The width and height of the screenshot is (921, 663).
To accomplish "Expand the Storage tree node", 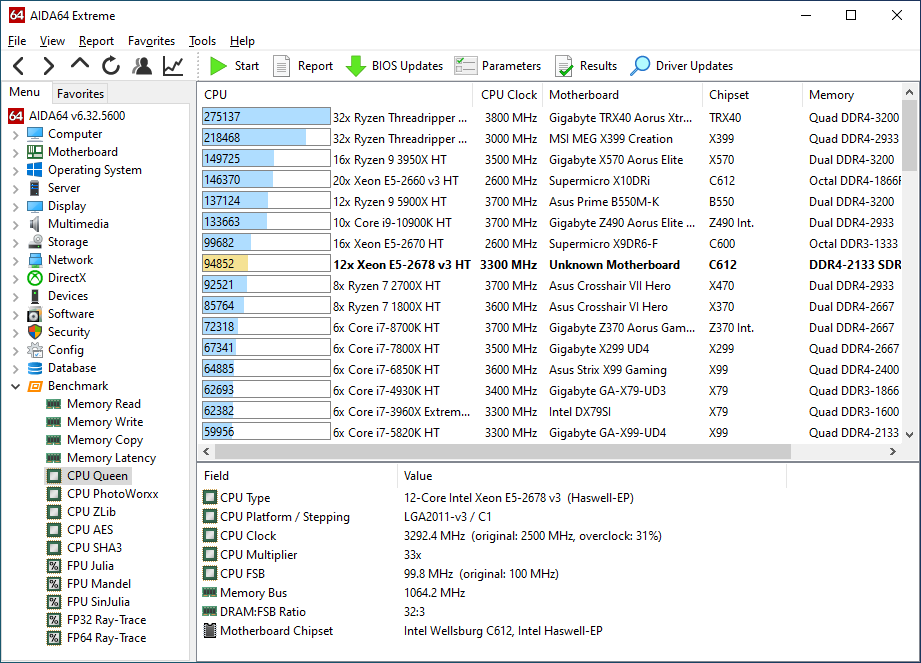I will (15, 243).
